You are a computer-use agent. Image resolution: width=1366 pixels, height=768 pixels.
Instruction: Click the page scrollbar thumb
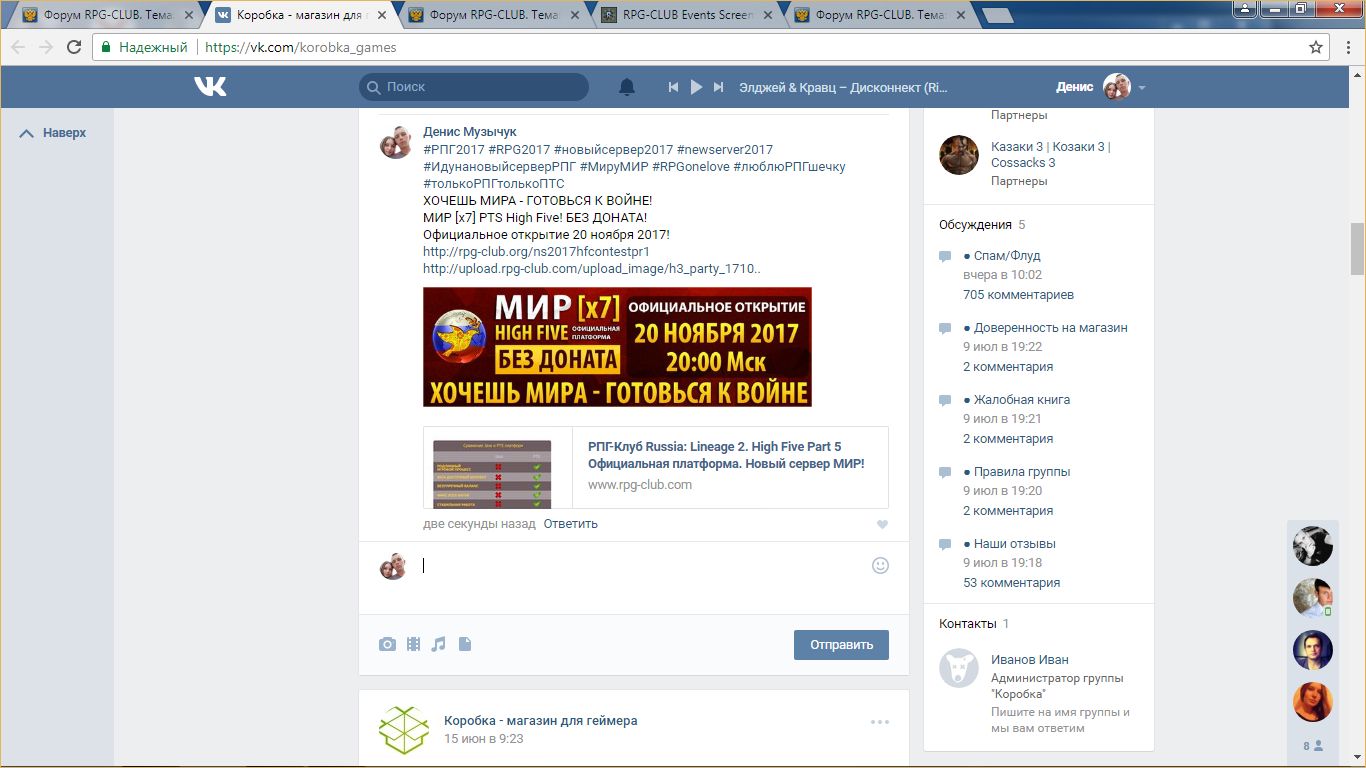pos(1357,248)
